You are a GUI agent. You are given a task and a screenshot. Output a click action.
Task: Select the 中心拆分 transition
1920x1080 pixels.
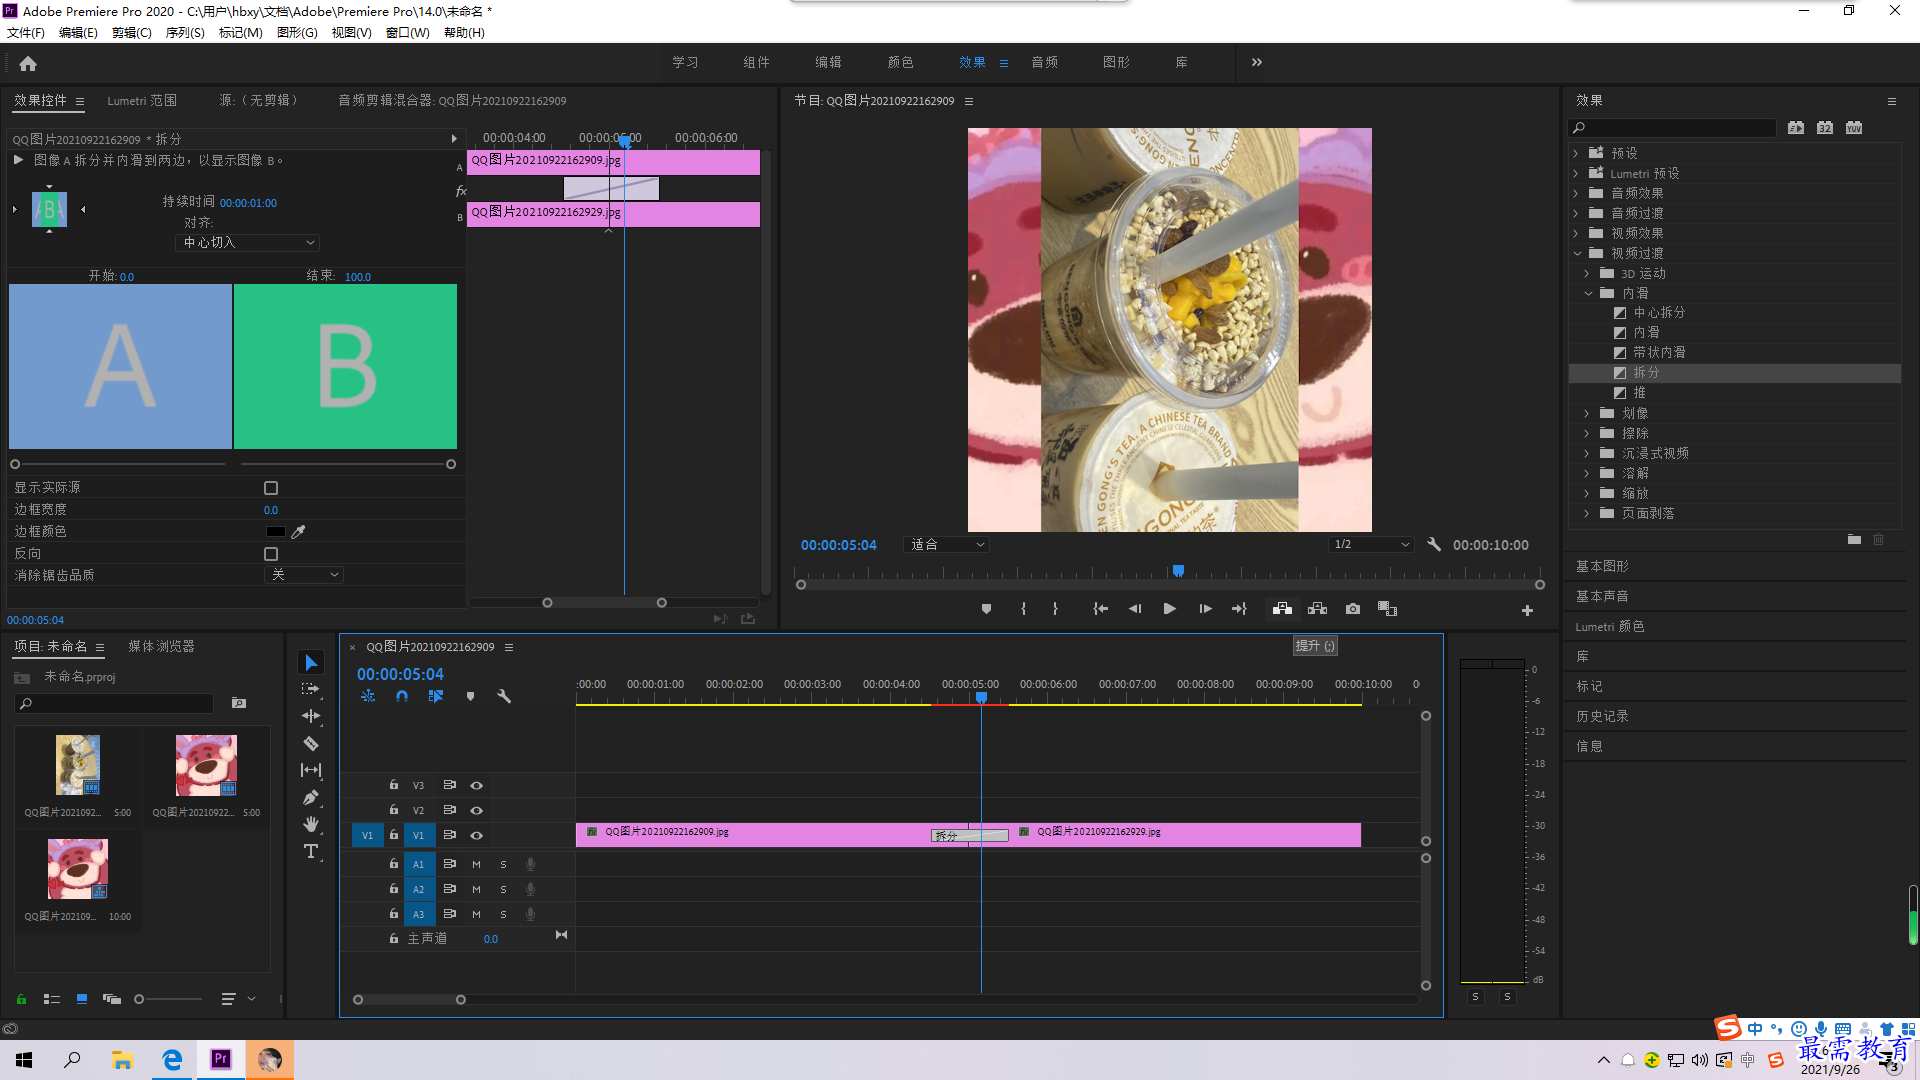pyautogui.click(x=1659, y=313)
